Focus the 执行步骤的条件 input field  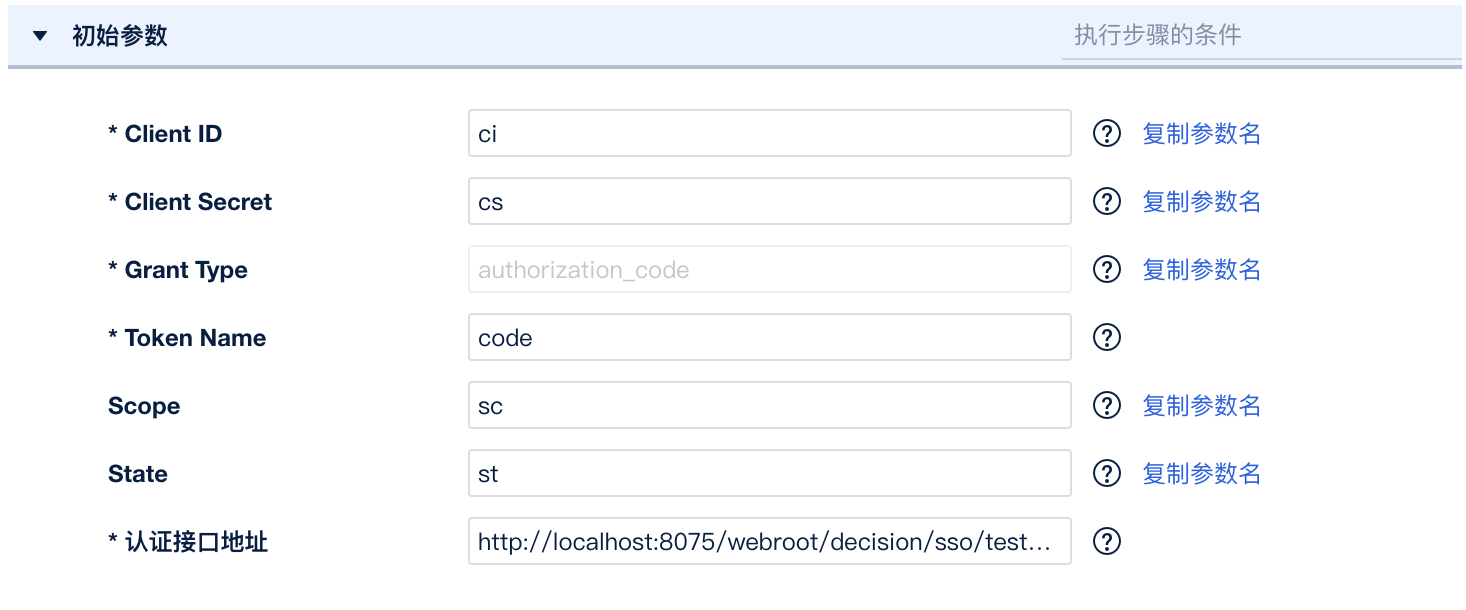[1260, 36]
